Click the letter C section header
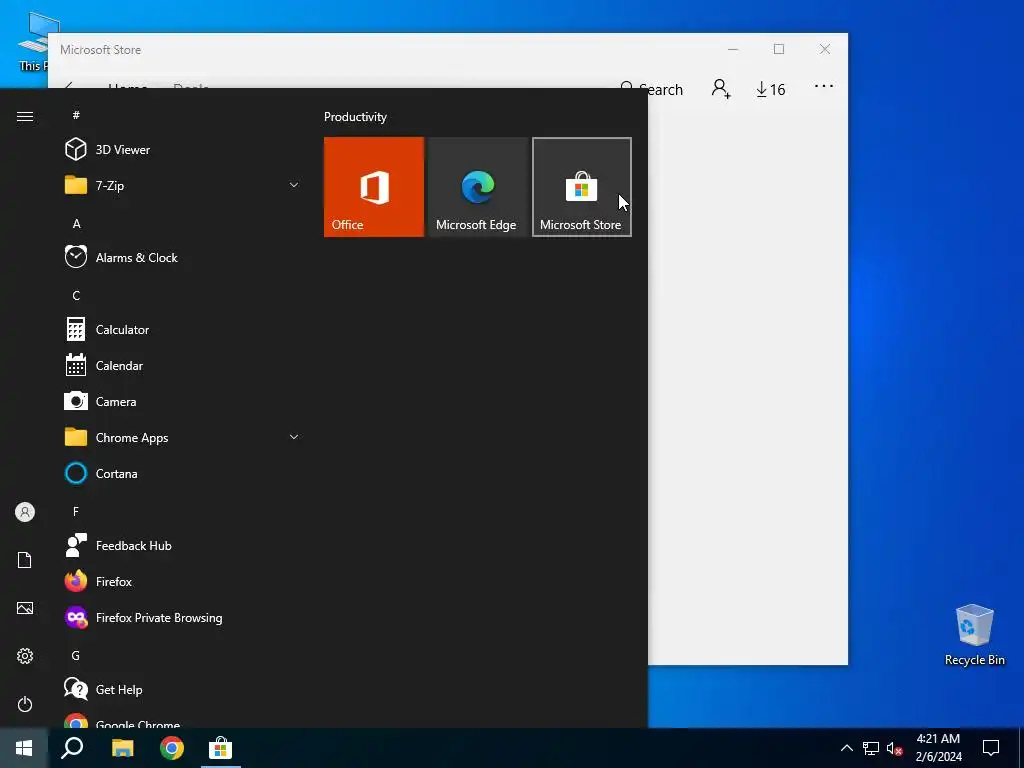Screen dimensions: 1024x768 76,296
